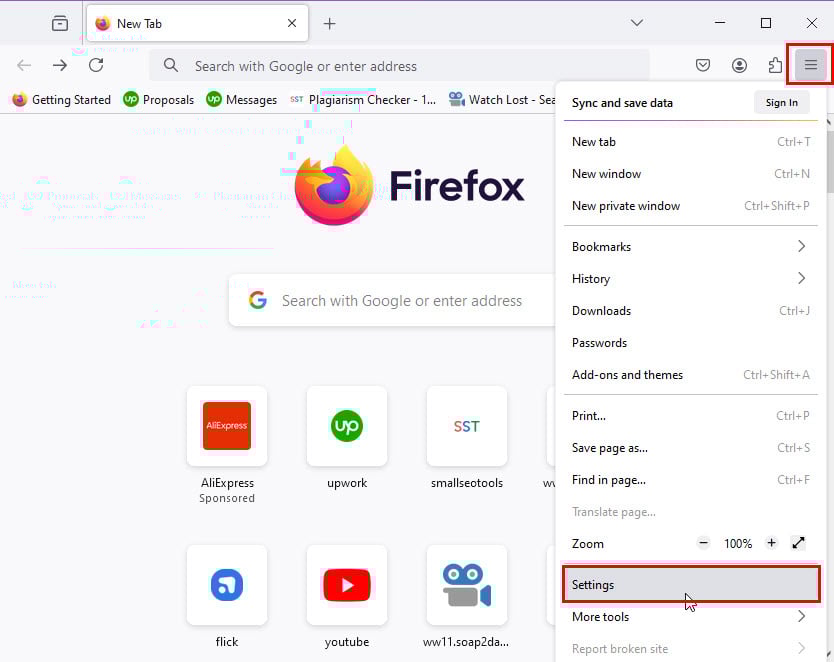Reload the current page

pos(96,66)
